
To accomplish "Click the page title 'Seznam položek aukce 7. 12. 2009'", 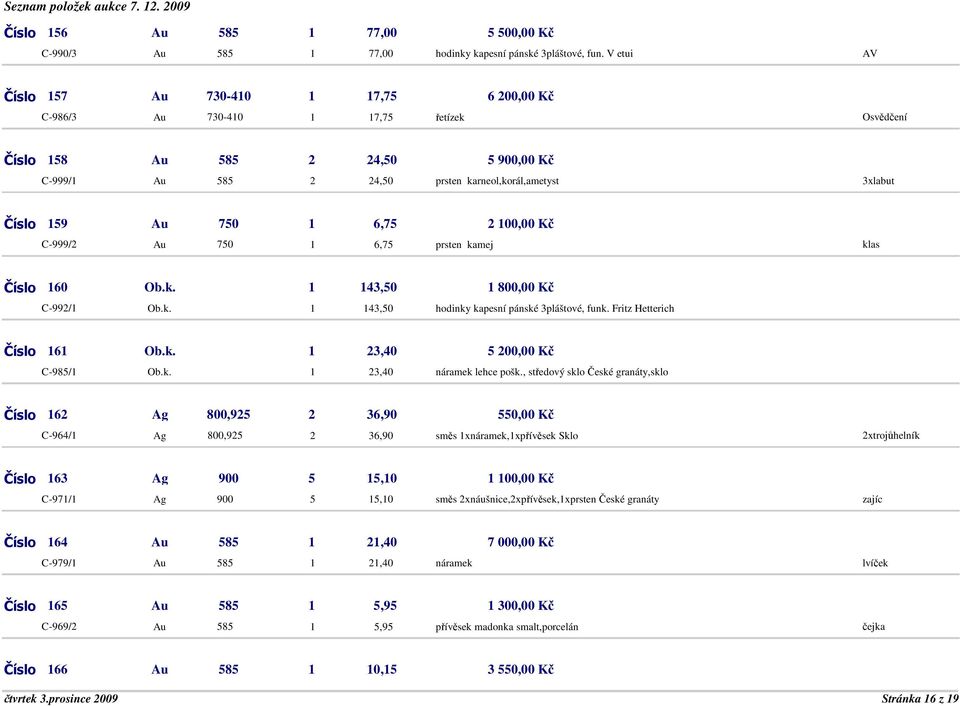I will point(97,7).
